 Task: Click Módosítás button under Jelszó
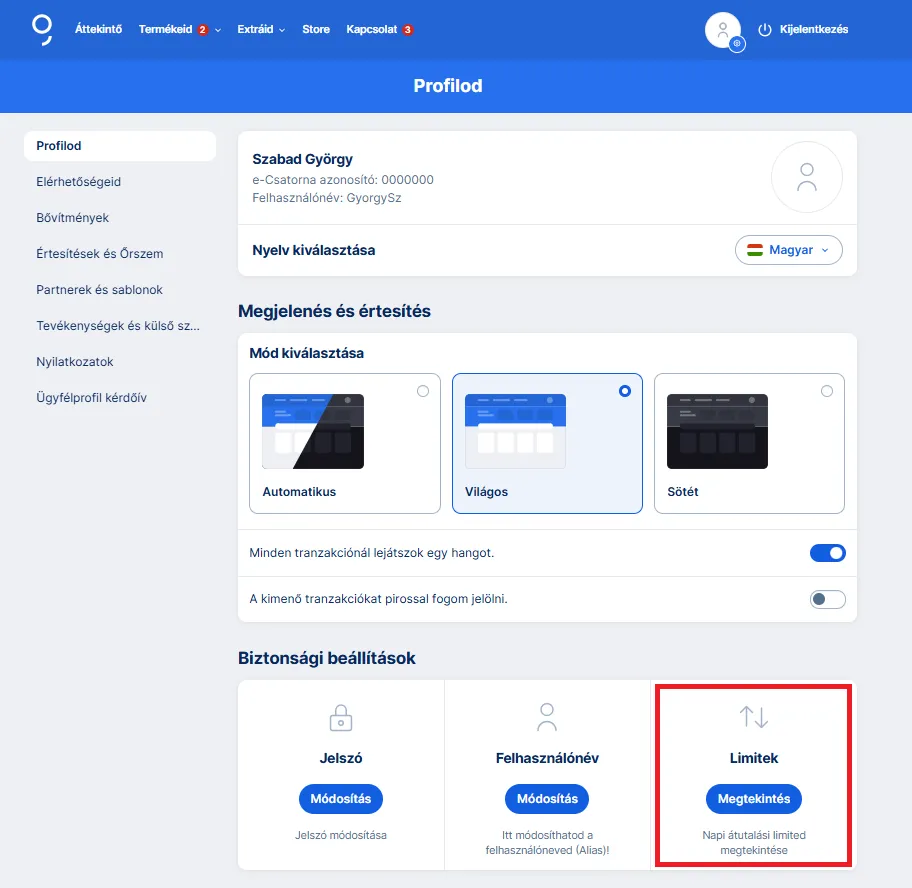341,799
